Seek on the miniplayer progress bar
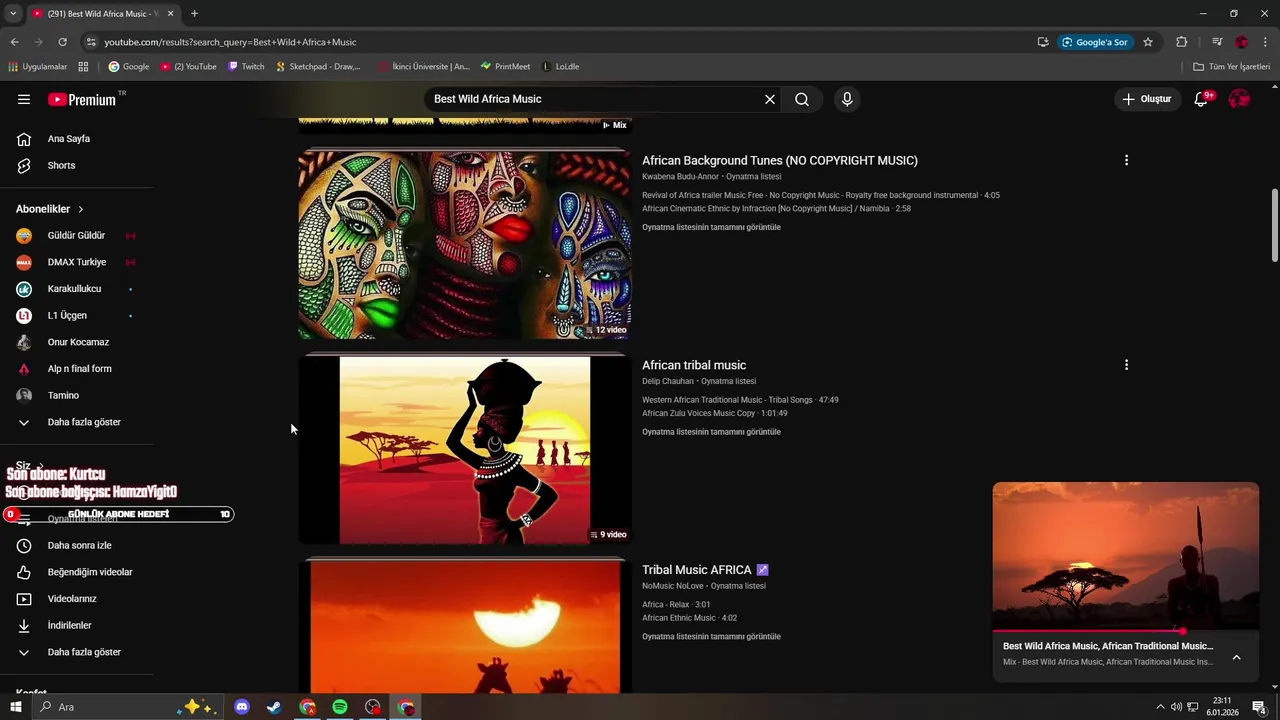The height and width of the screenshot is (720, 1280). point(1125,631)
